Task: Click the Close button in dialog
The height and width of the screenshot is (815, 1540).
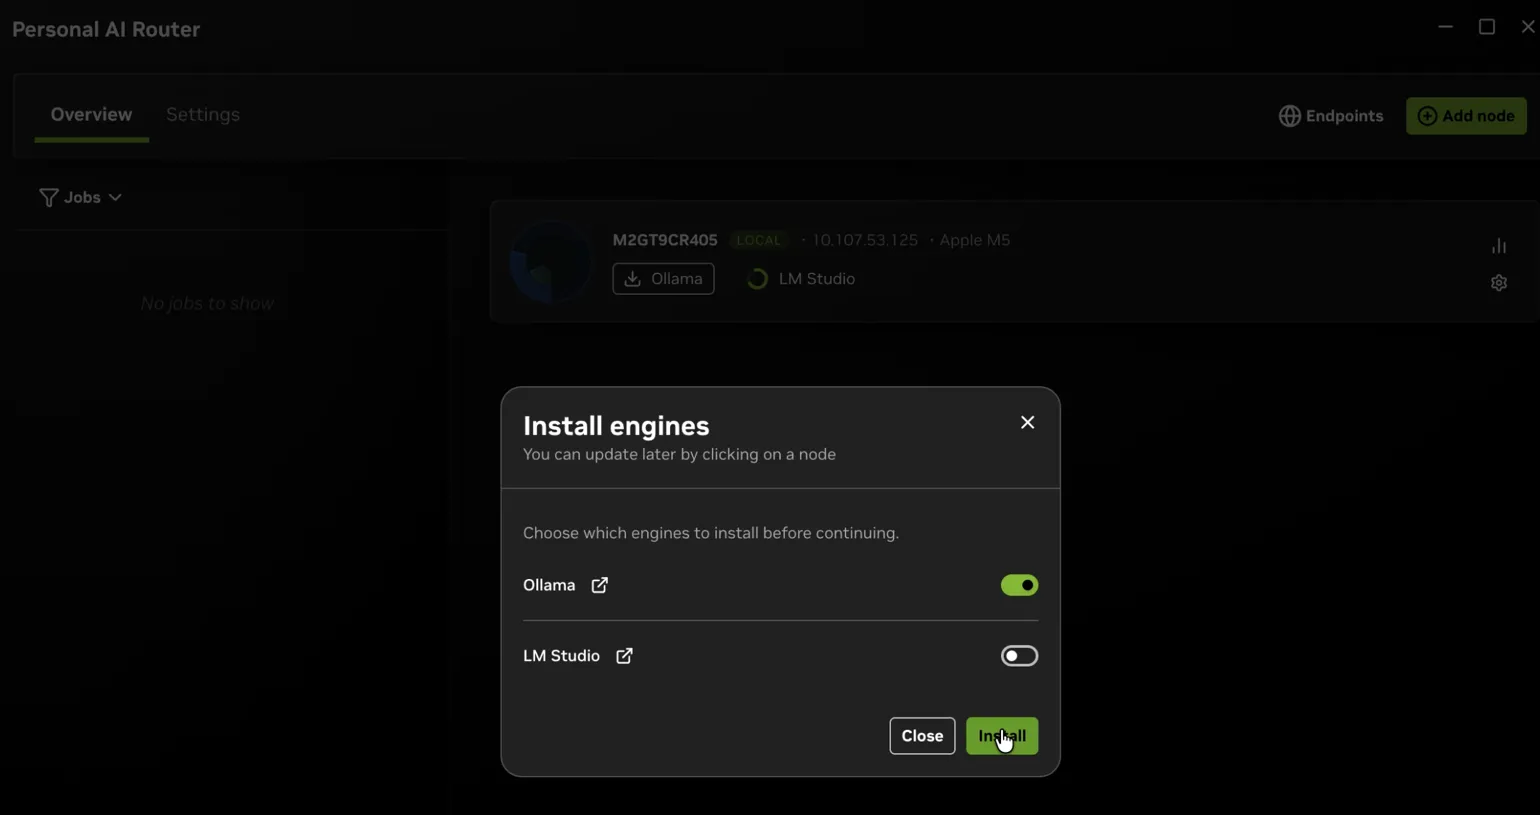Action: [x=922, y=736]
